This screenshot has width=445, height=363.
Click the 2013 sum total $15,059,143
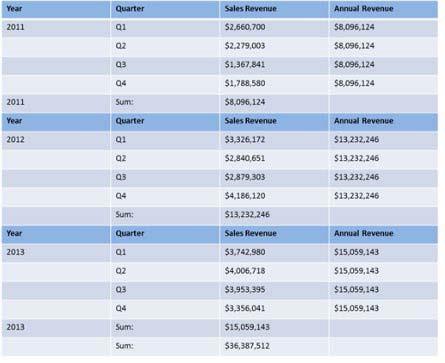[x=247, y=327]
